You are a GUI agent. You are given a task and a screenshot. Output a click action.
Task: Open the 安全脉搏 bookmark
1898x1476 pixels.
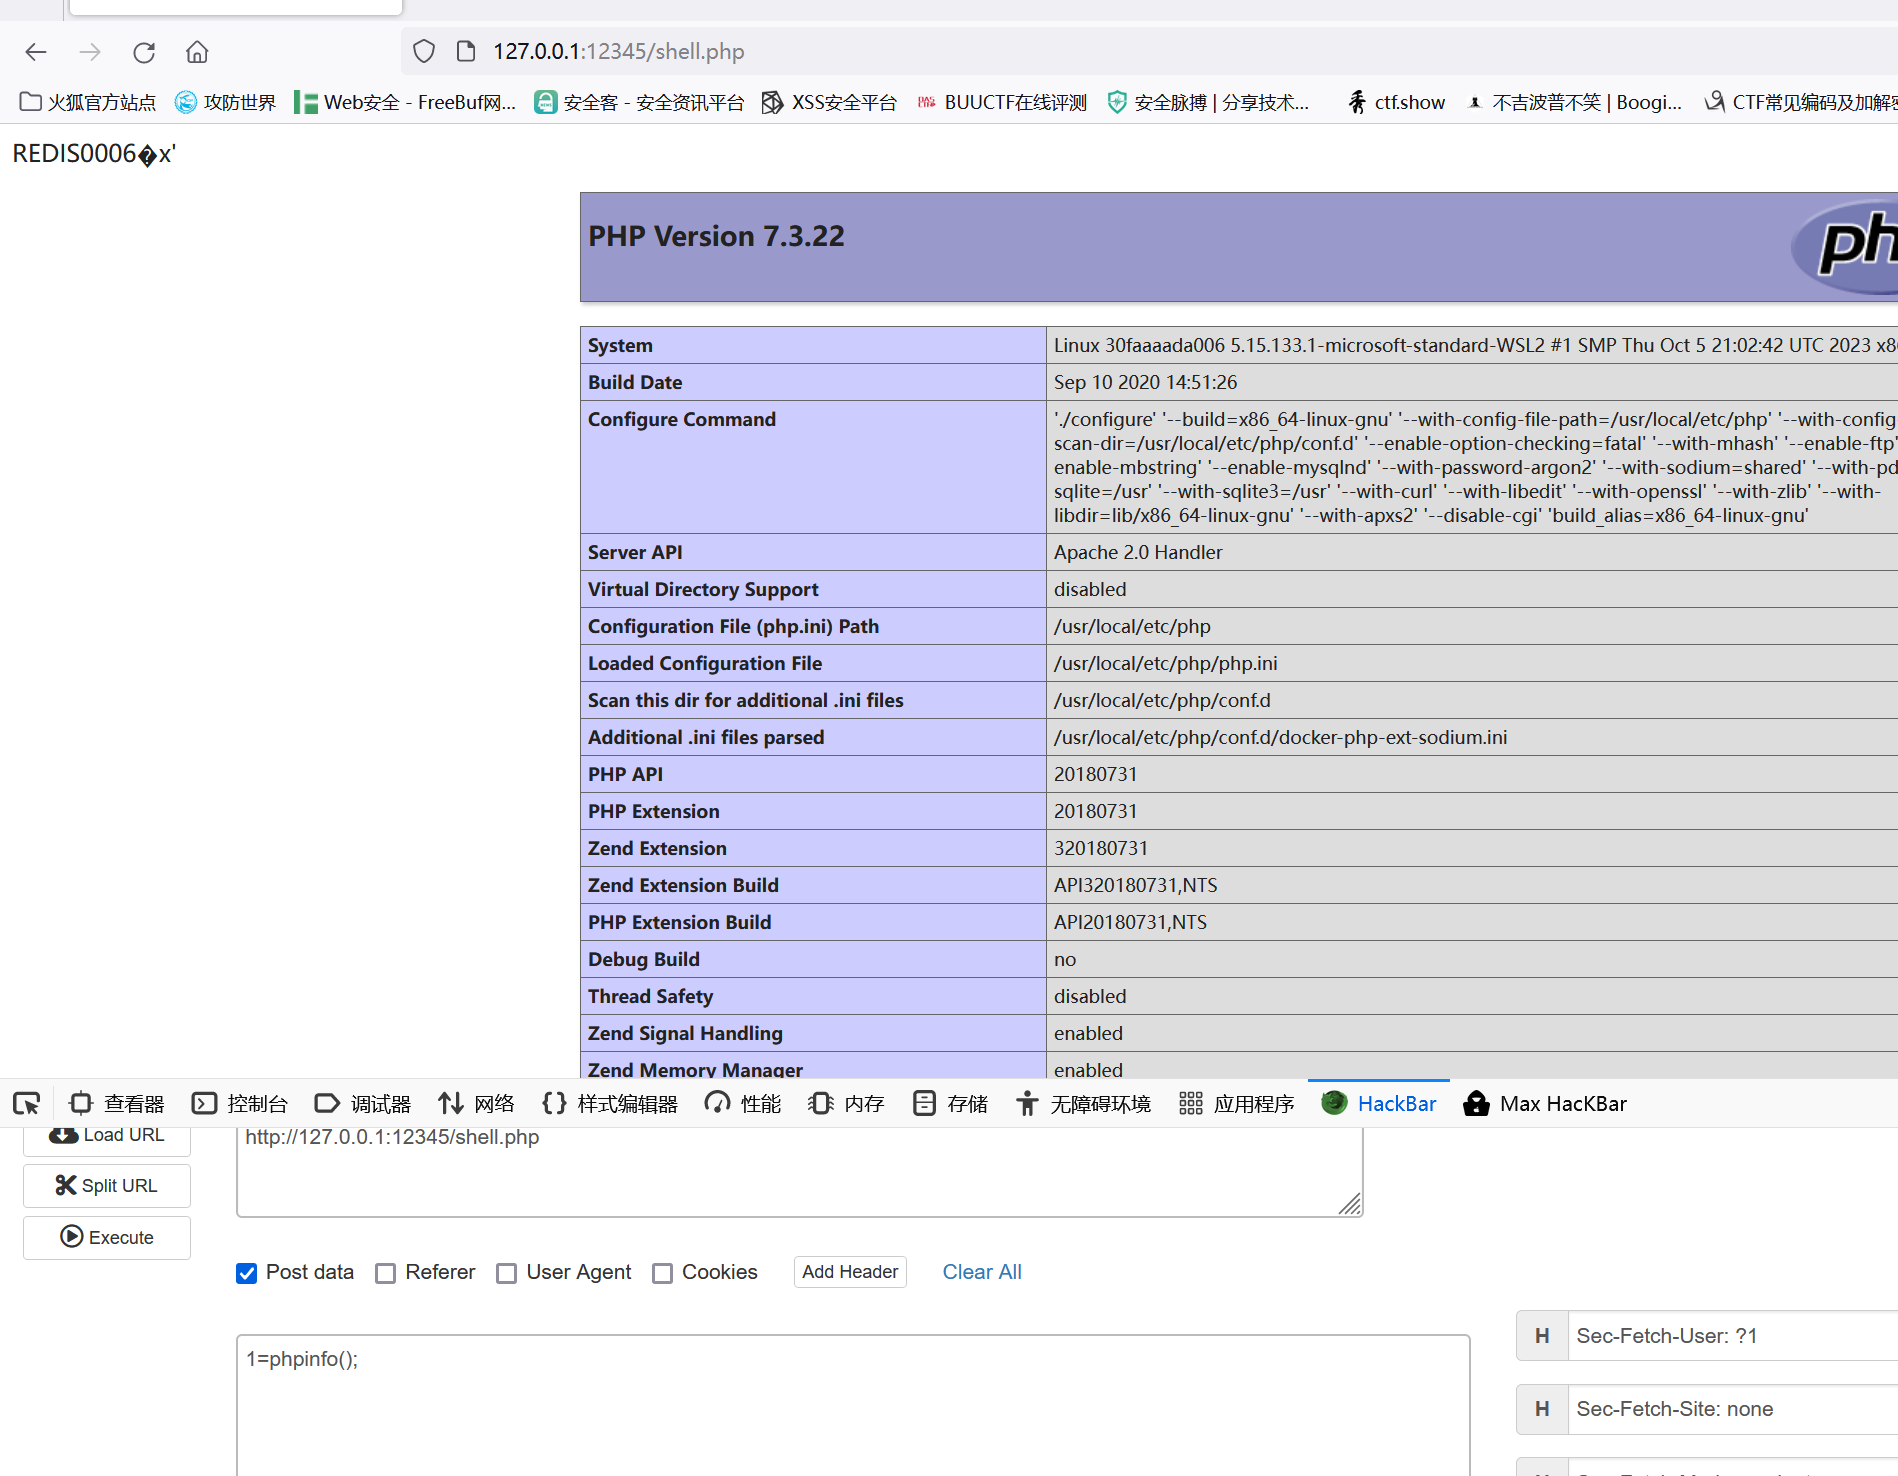coord(1208,102)
